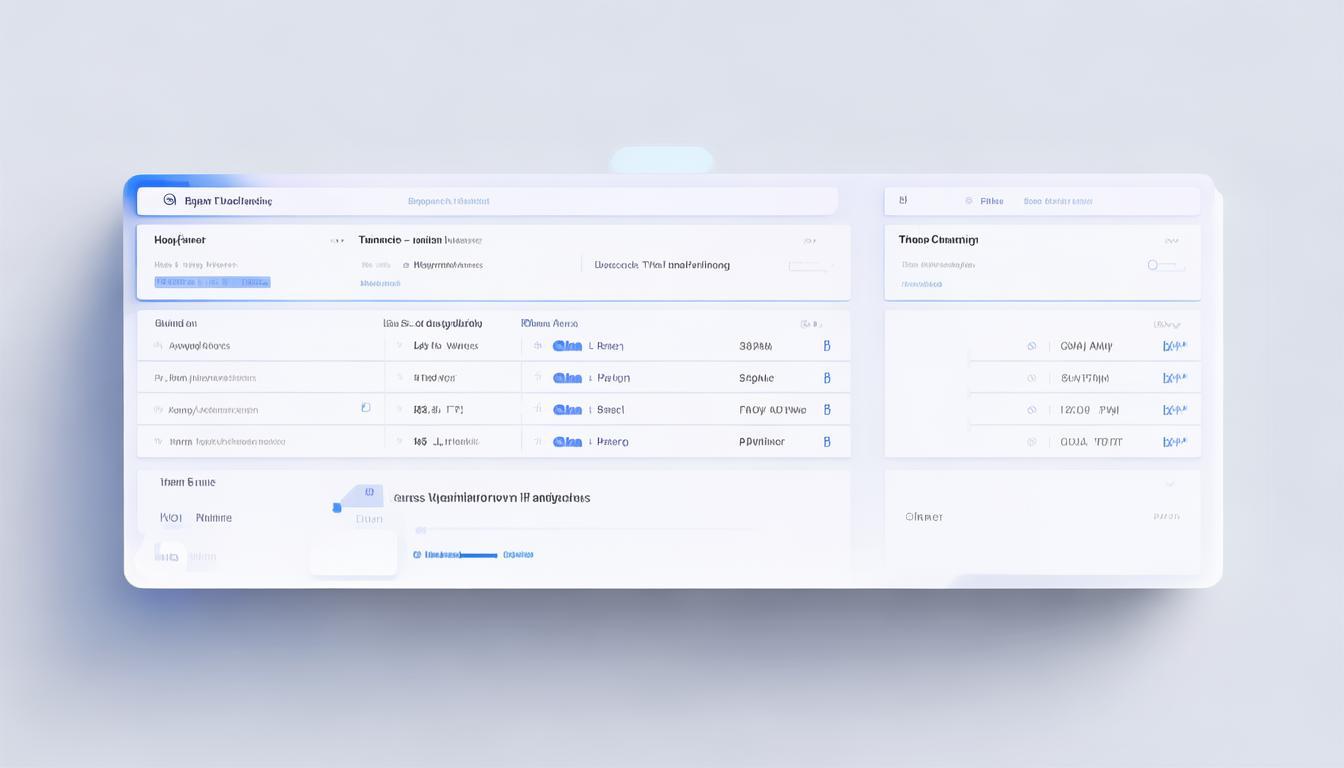Expand the chevron at the top-right of the left top card
Screen dimensions: 1344x768
pyautogui.click(x=809, y=241)
